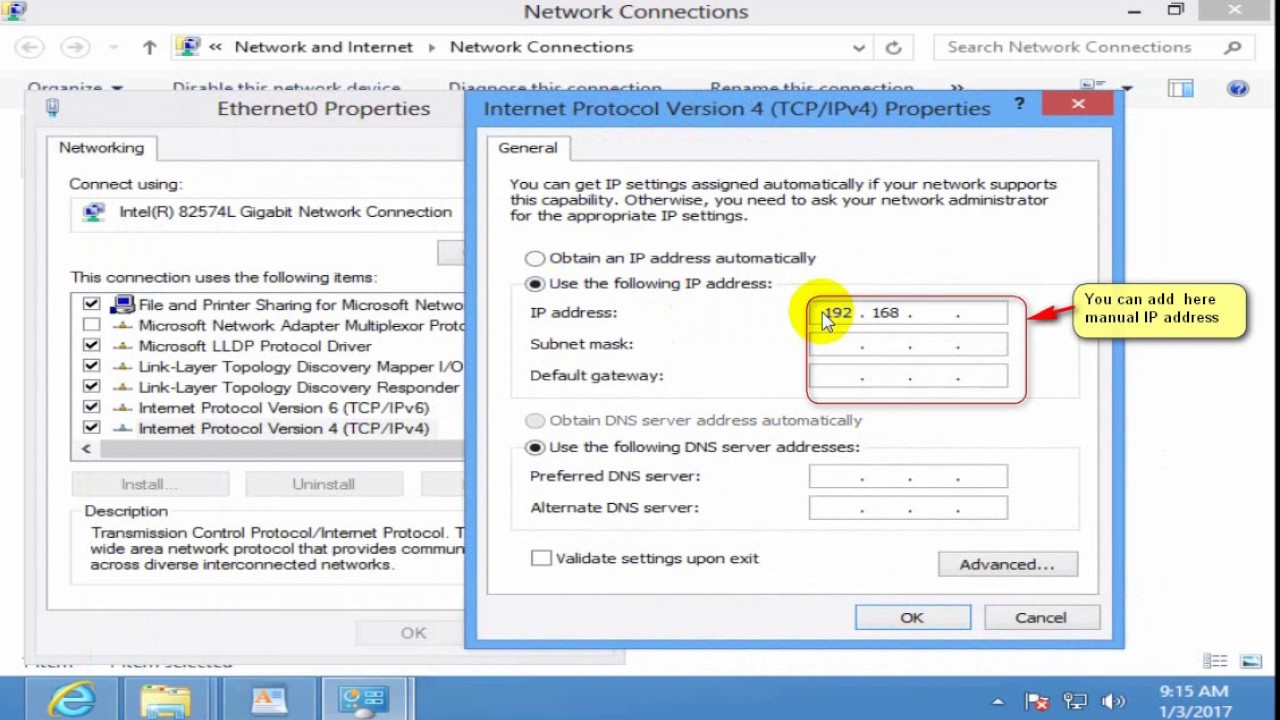This screenshot has height=720, width=1280.
Task: Click Install in Ethernet0 Properties
Action: (150, 484)
